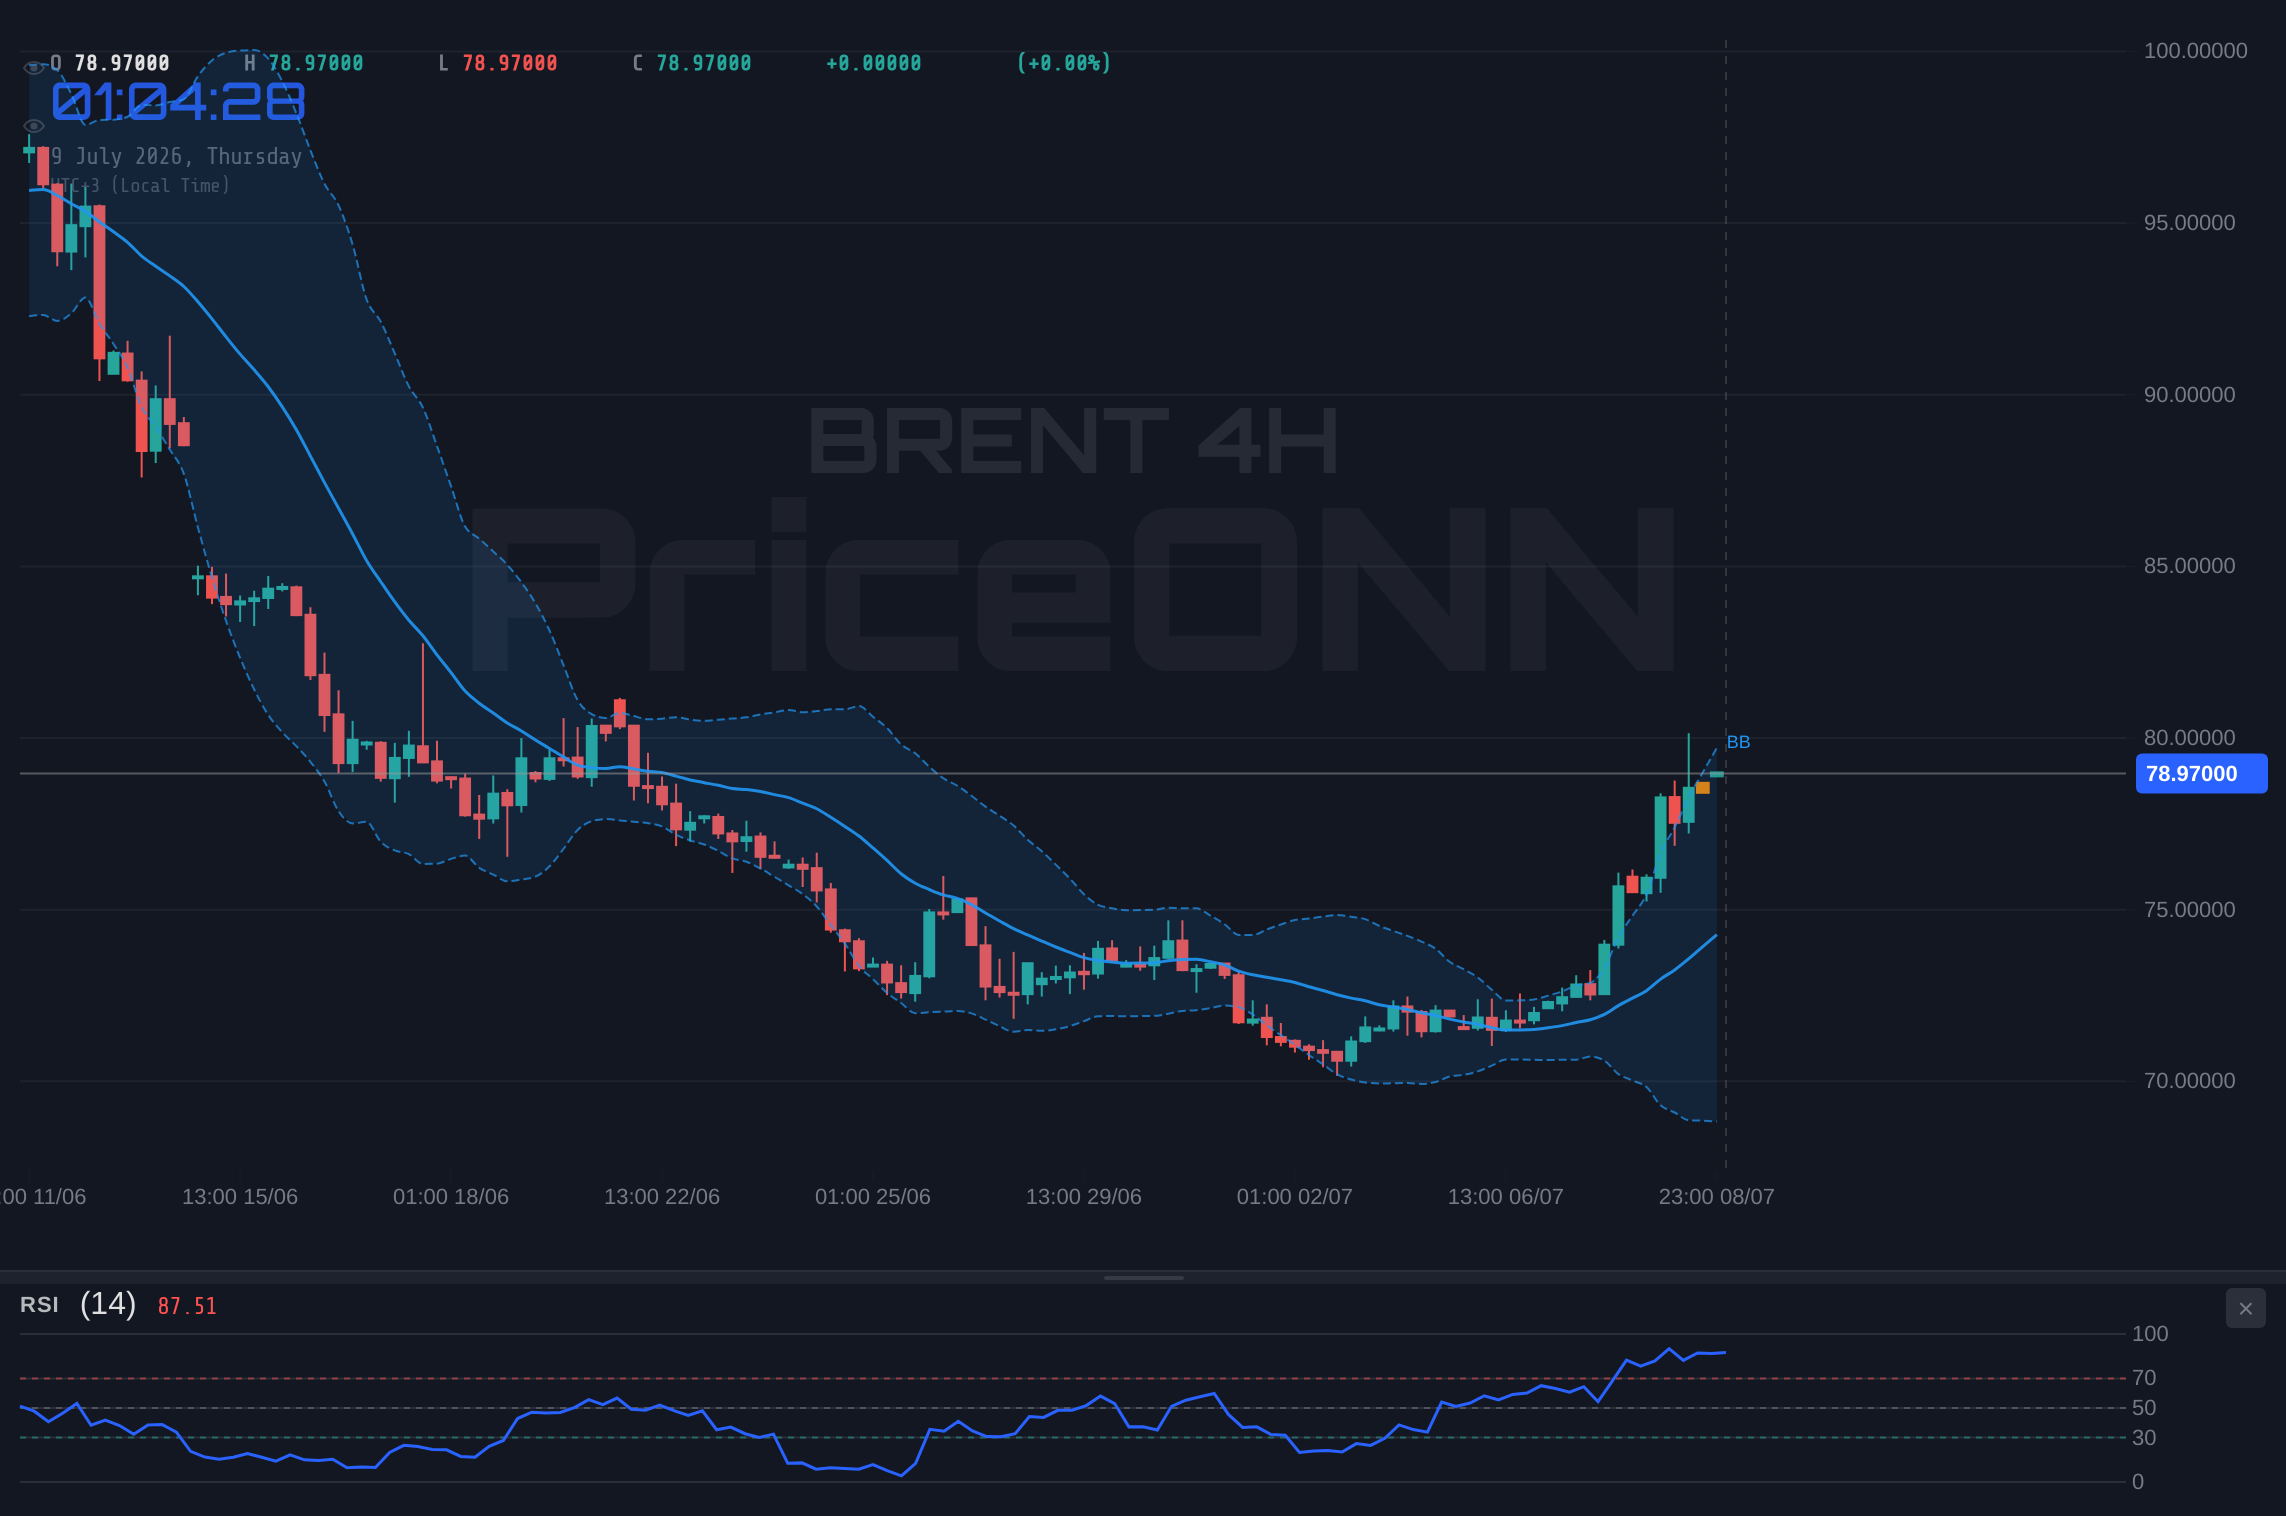Screen dimensions: 2286x1516
Task: Click the orange marker near the last candle
Action: coord(1703,788)
